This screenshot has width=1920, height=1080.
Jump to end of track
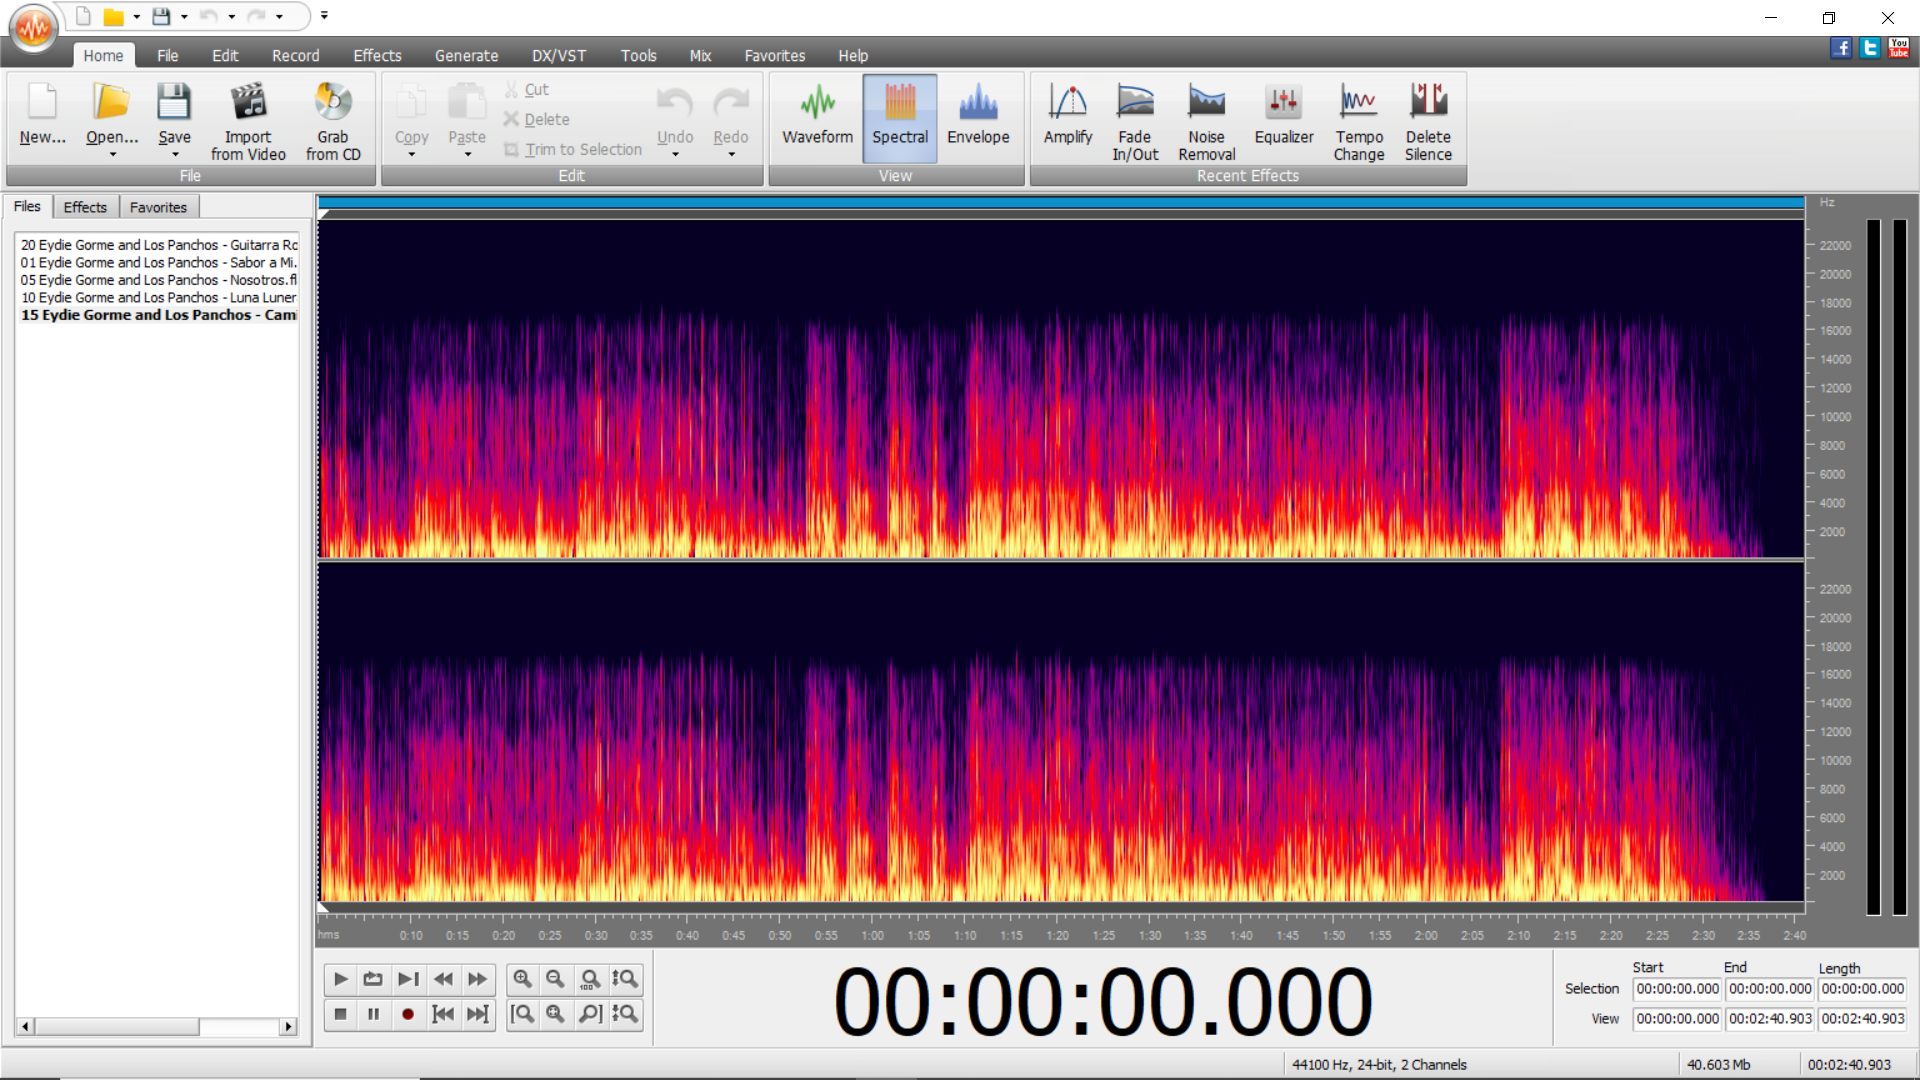coord(478,1014)
